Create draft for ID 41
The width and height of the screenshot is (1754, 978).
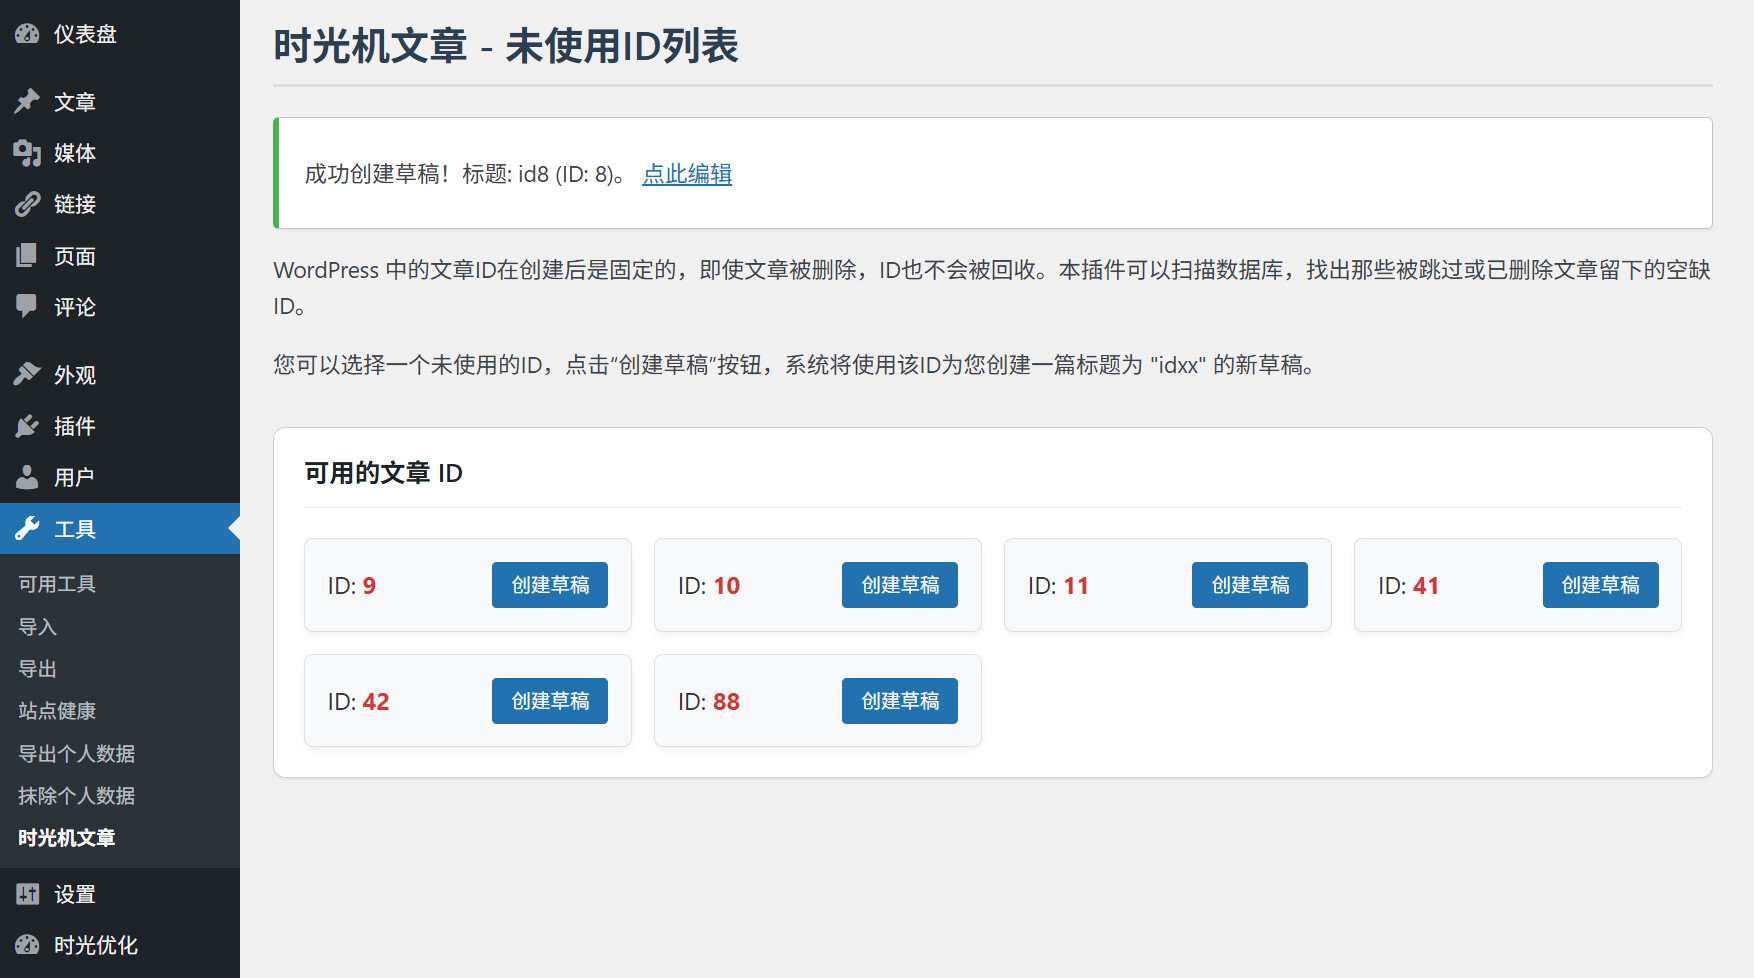point(1600,585)
